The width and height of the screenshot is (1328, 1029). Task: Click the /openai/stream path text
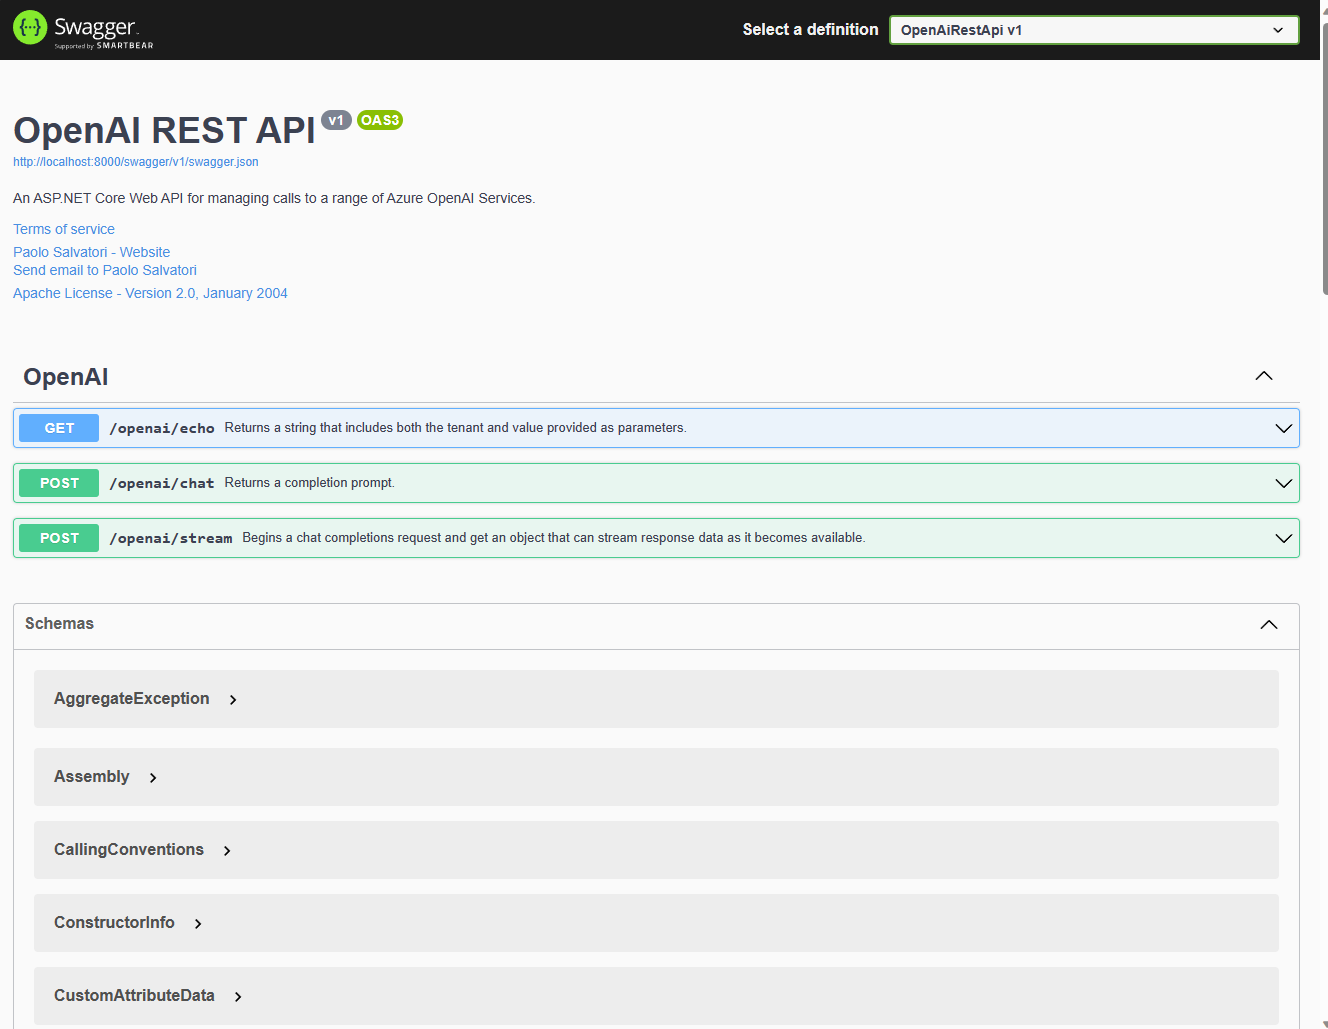[x=171, y=538]
